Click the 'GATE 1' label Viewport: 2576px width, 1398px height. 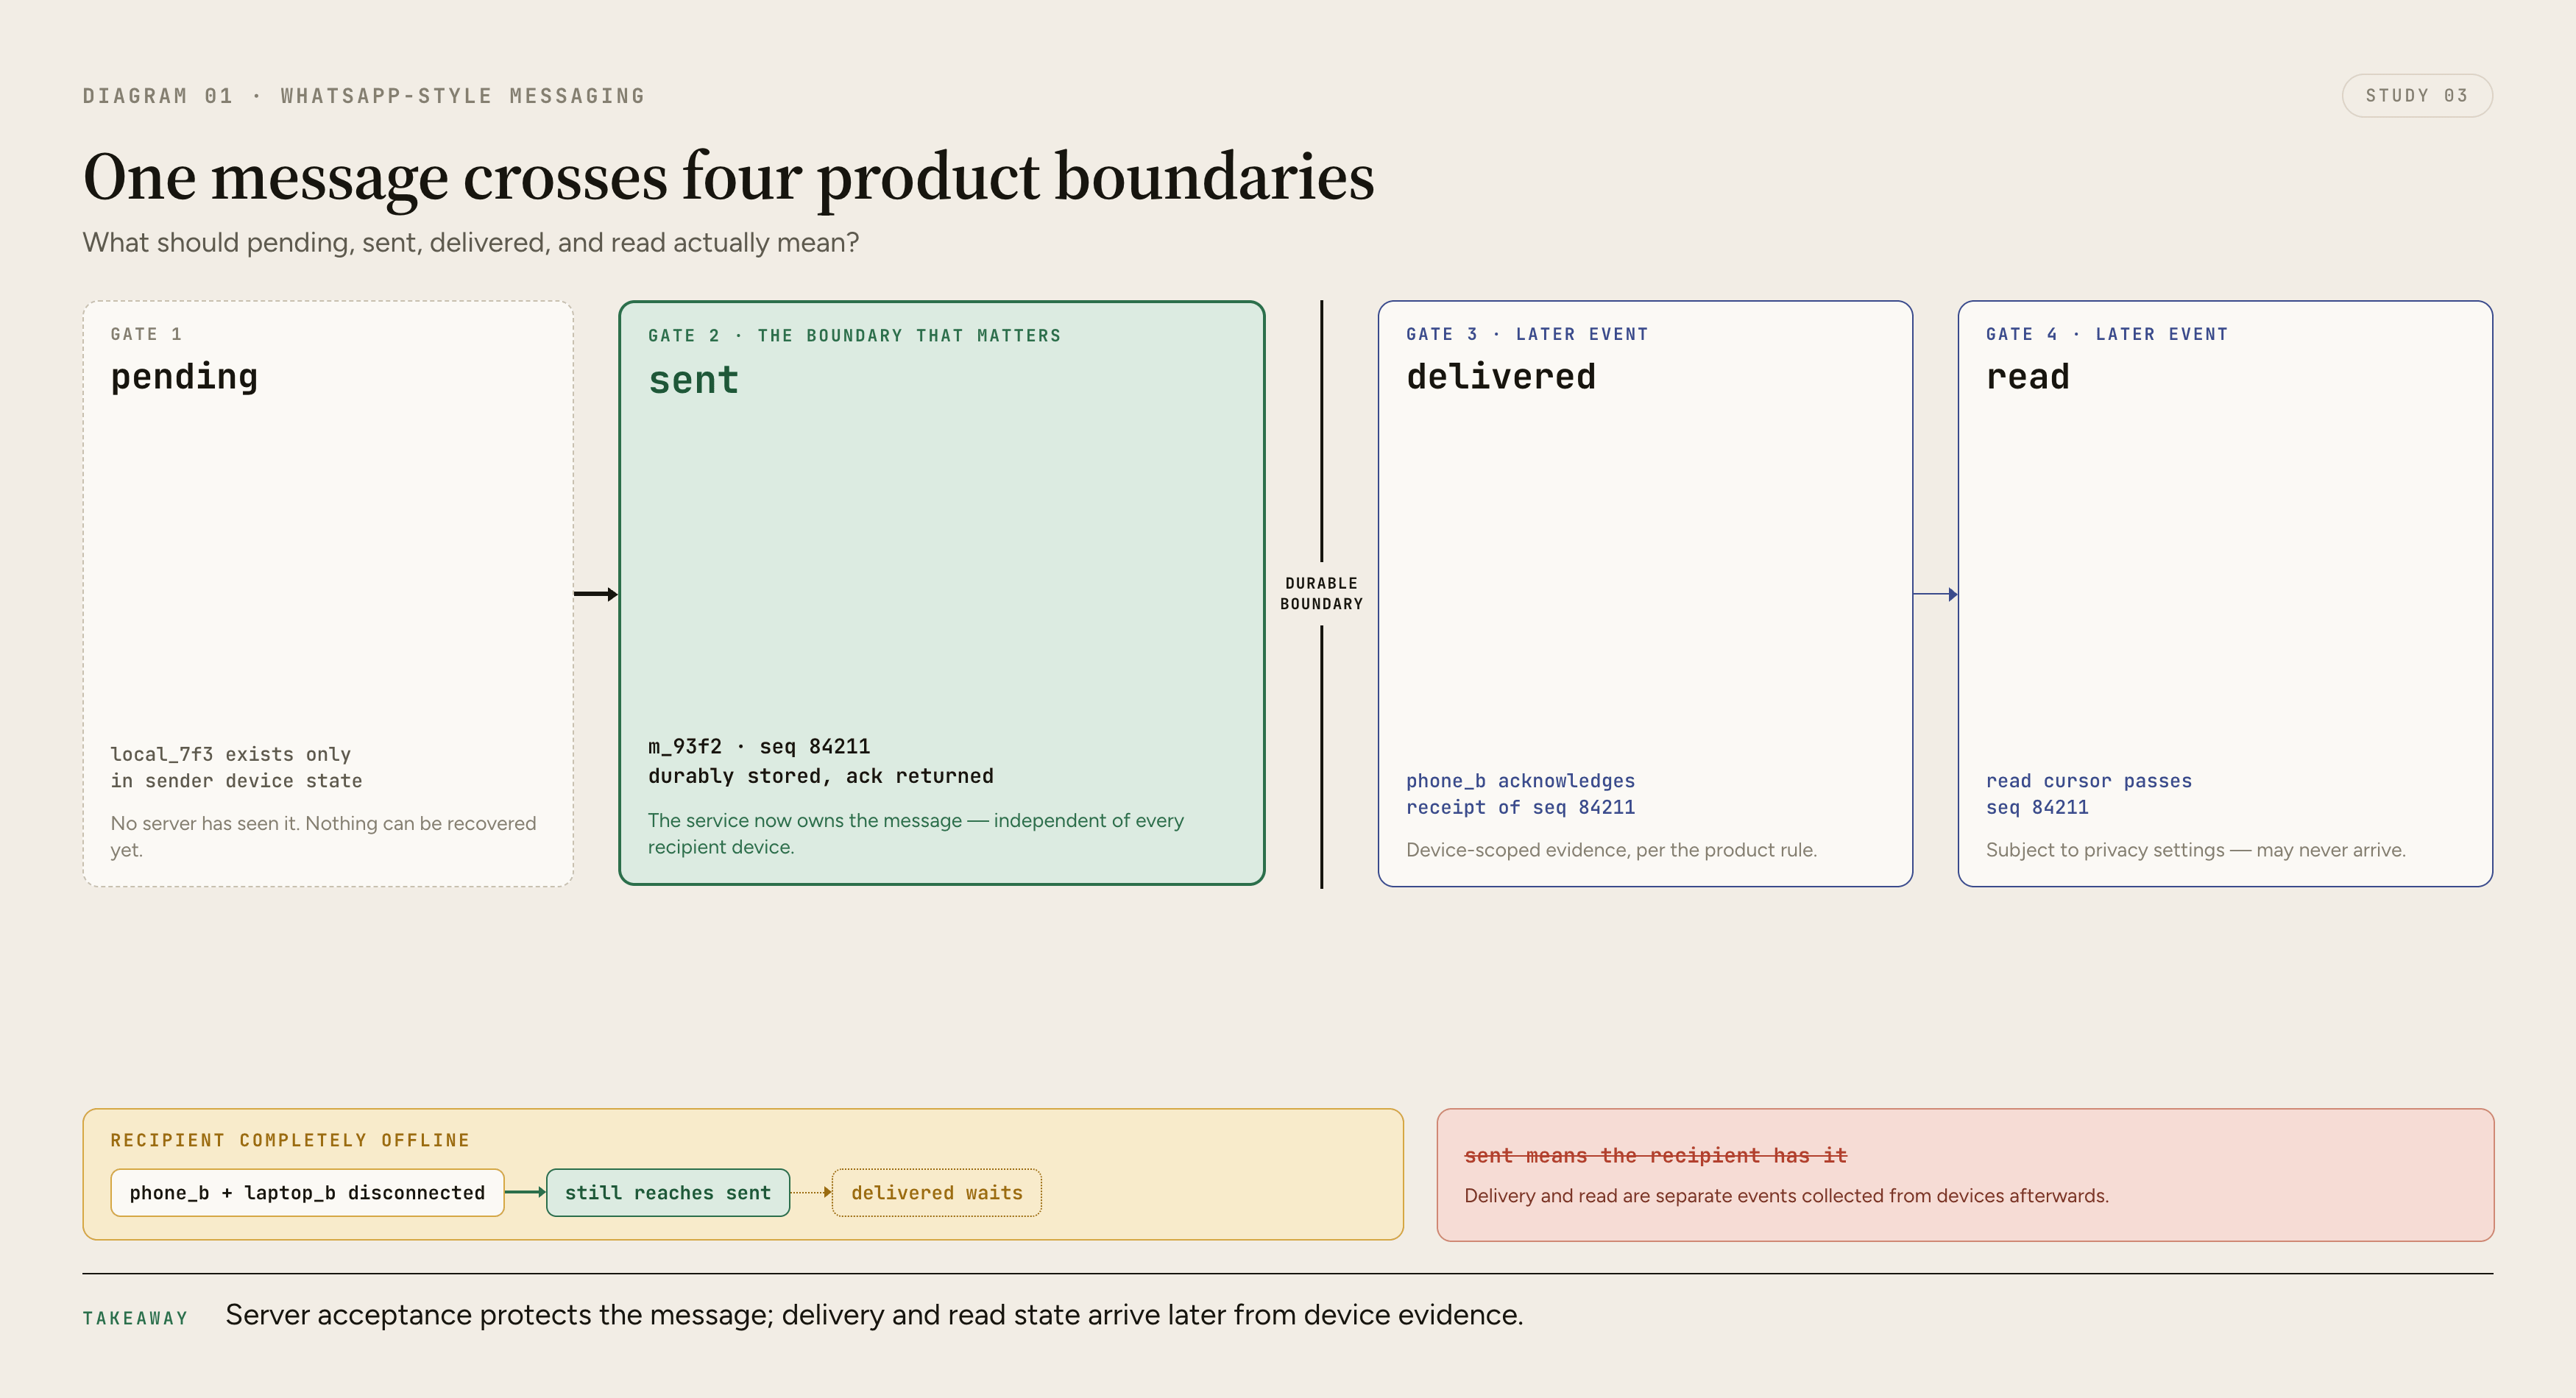(x=146, y=335)
